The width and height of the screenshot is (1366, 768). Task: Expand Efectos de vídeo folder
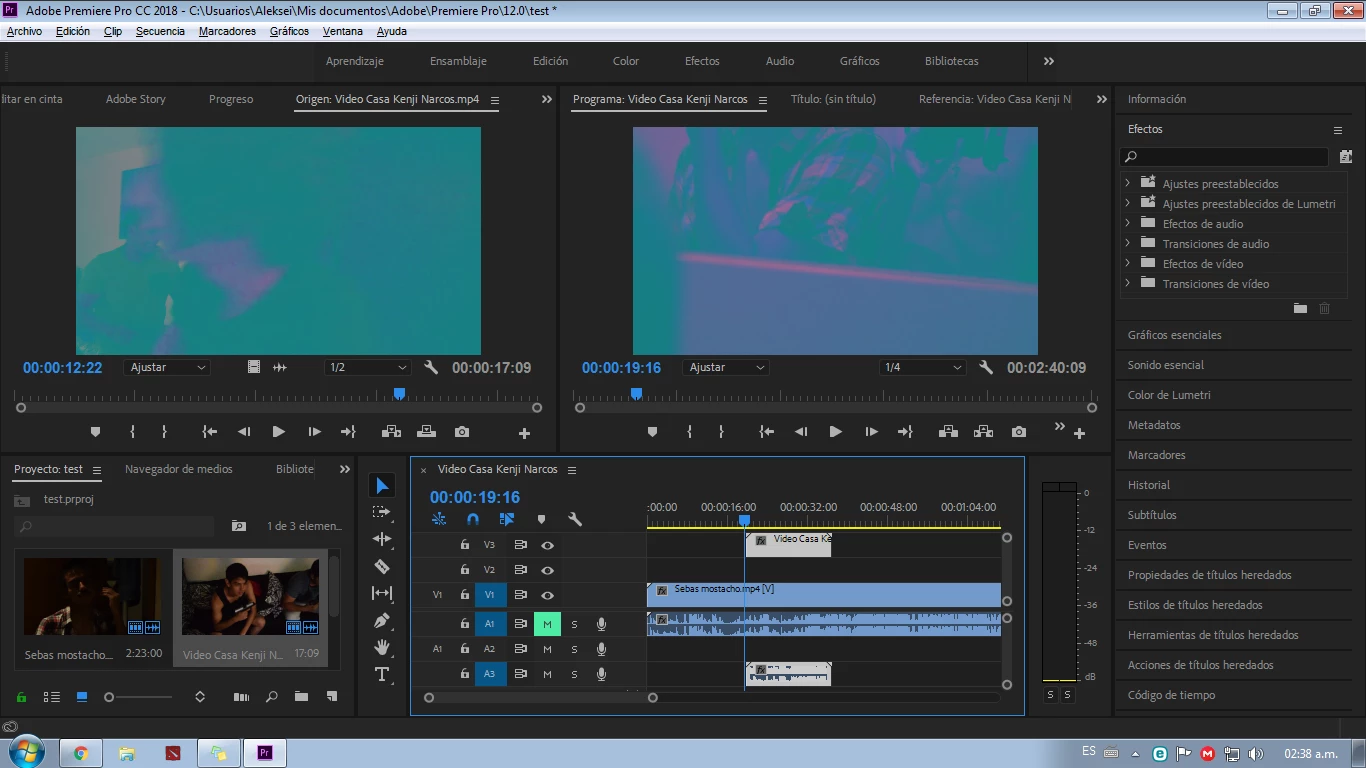[x=1127, y=263]
